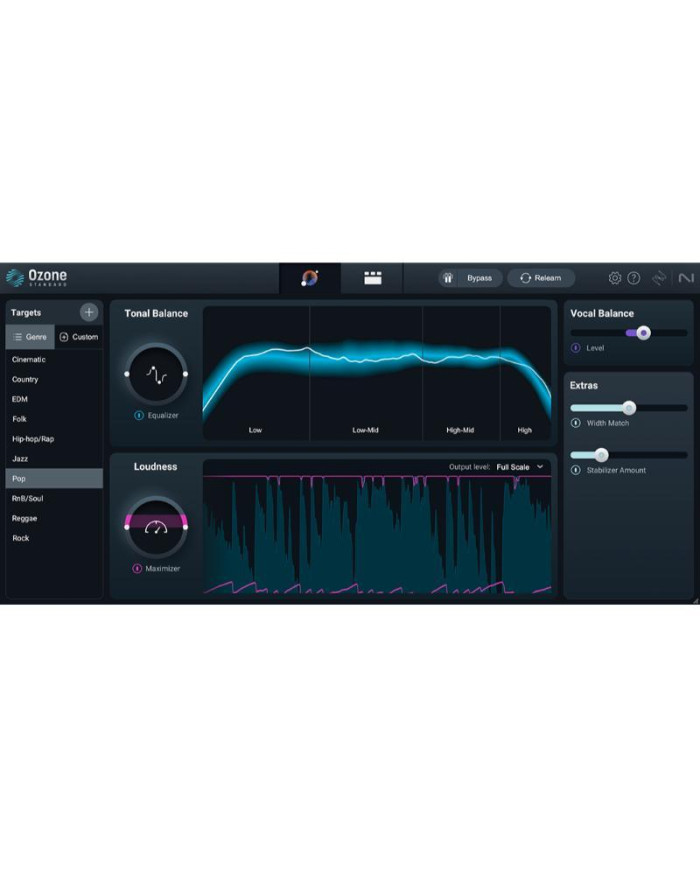Screen dimensions: 700x869
Task: Click the Bypass button
Action: click(x=479, y=278)
